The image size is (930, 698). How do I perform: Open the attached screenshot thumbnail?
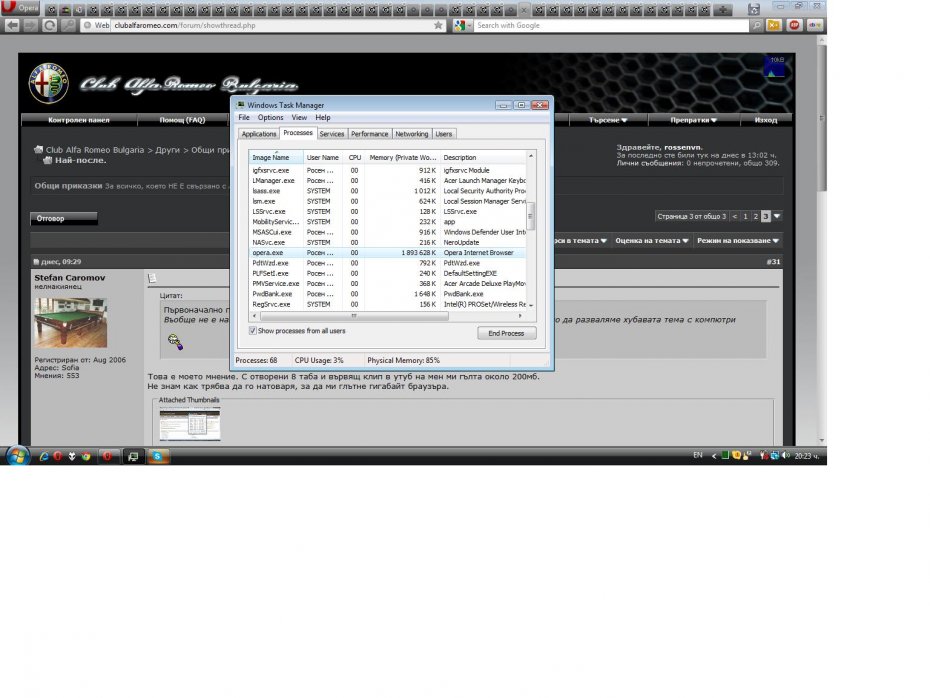[190, 423]
